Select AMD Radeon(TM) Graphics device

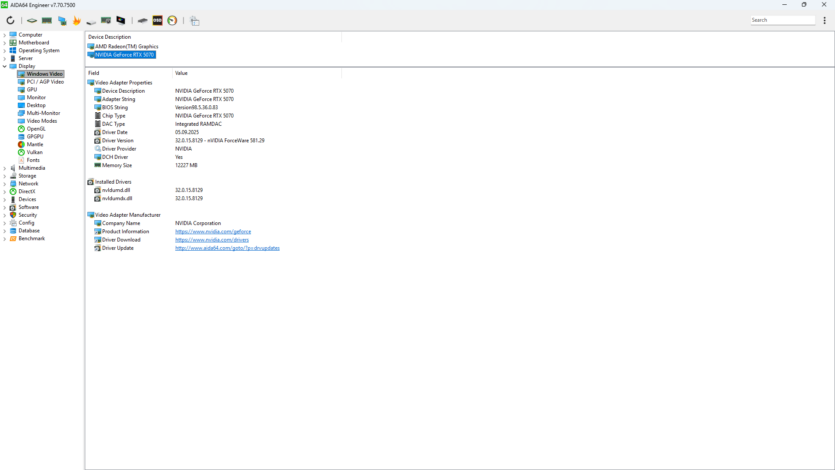pyautogui.click(x=126, y=46)
